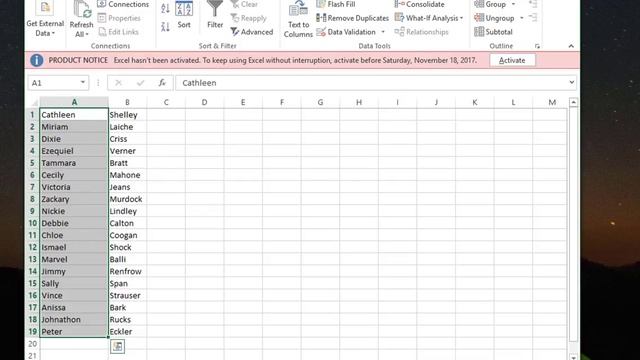Open the Name Box dropdown
This screenshot has height=360, width=640.
click(82, 82)
